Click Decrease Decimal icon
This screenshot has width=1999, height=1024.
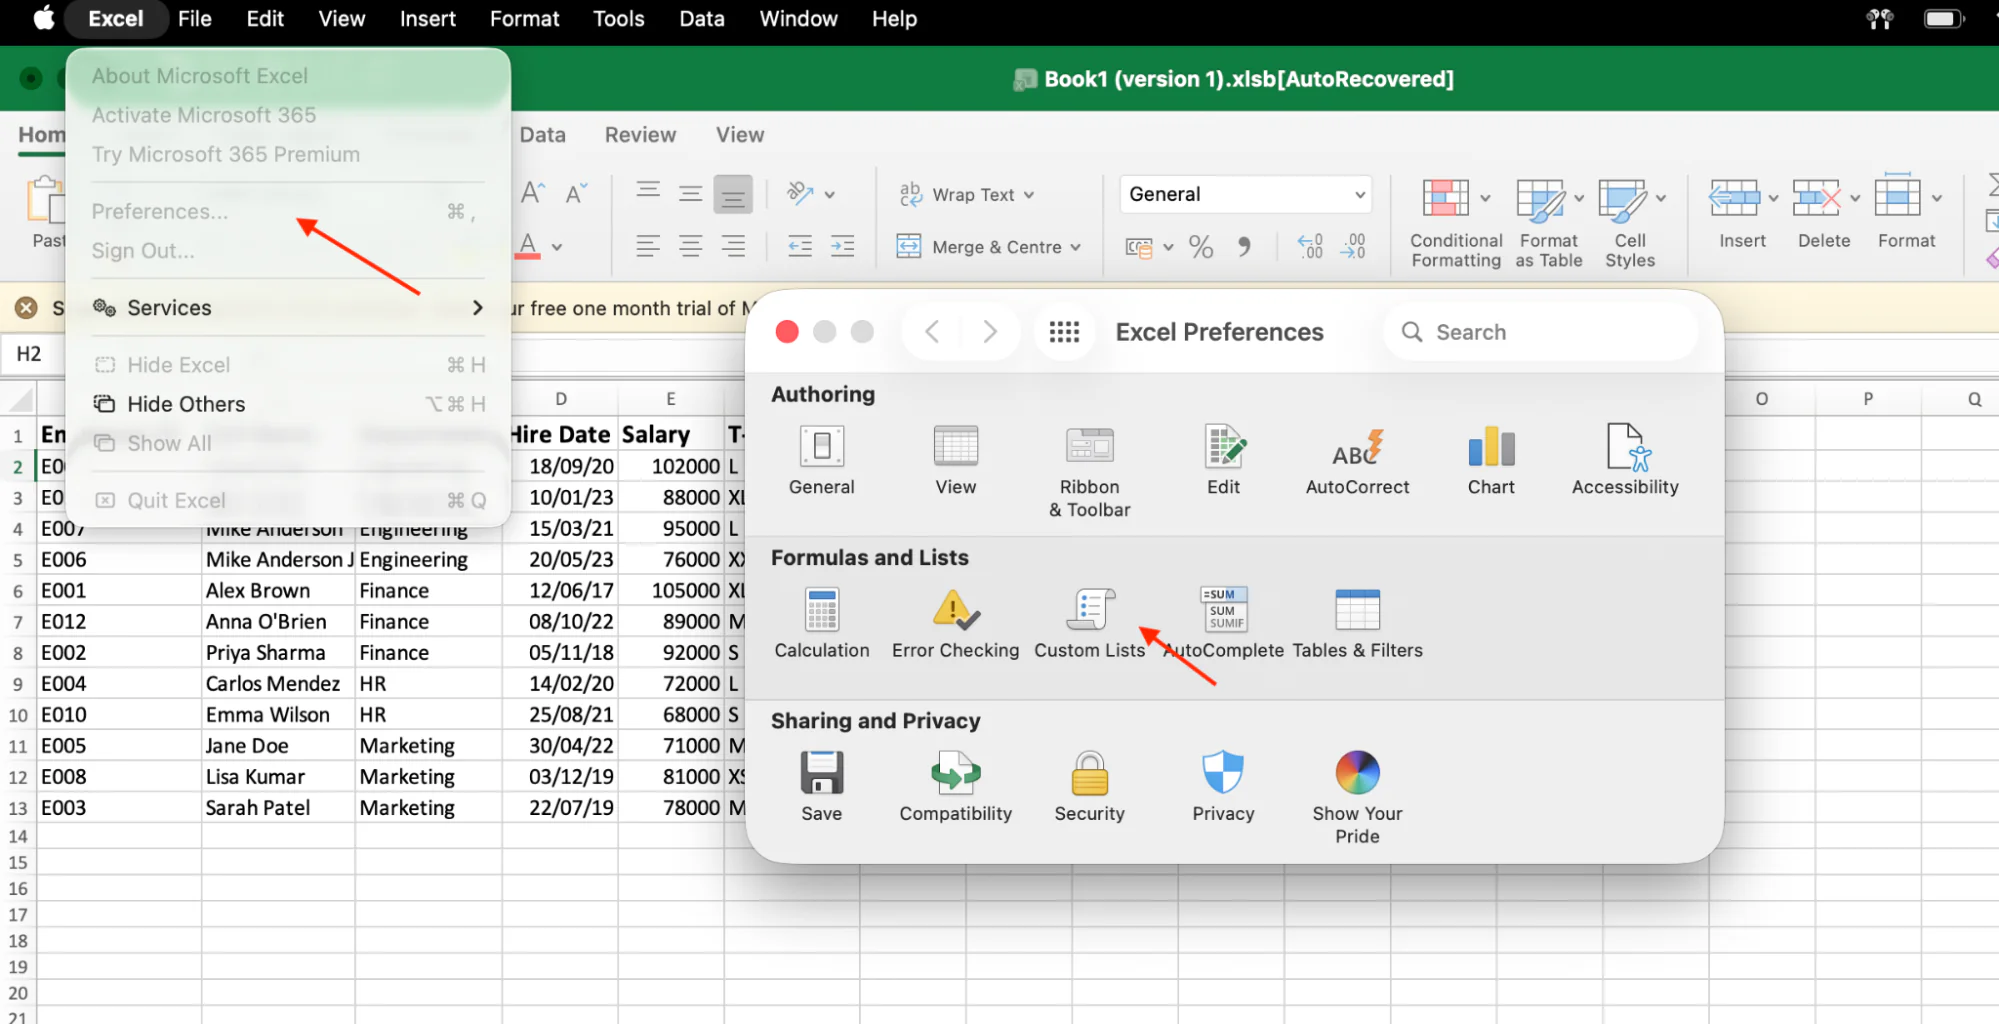pyautogui.click(x=1353, y=247)
